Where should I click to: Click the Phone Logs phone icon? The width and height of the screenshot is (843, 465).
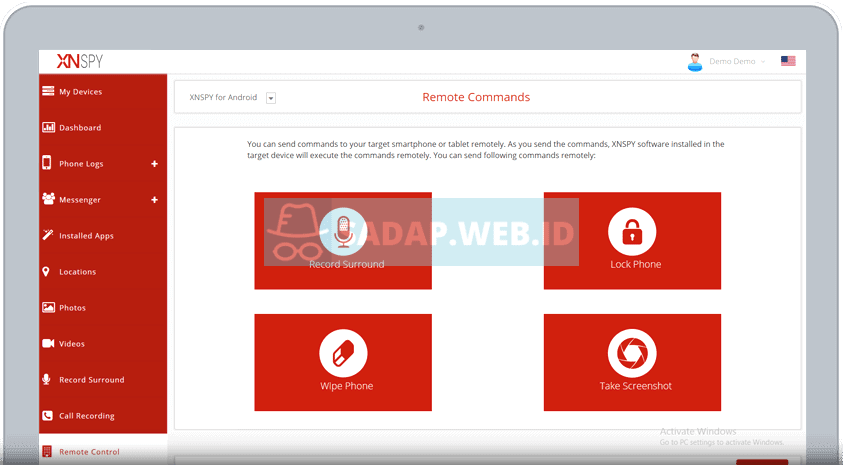point(47,162)
